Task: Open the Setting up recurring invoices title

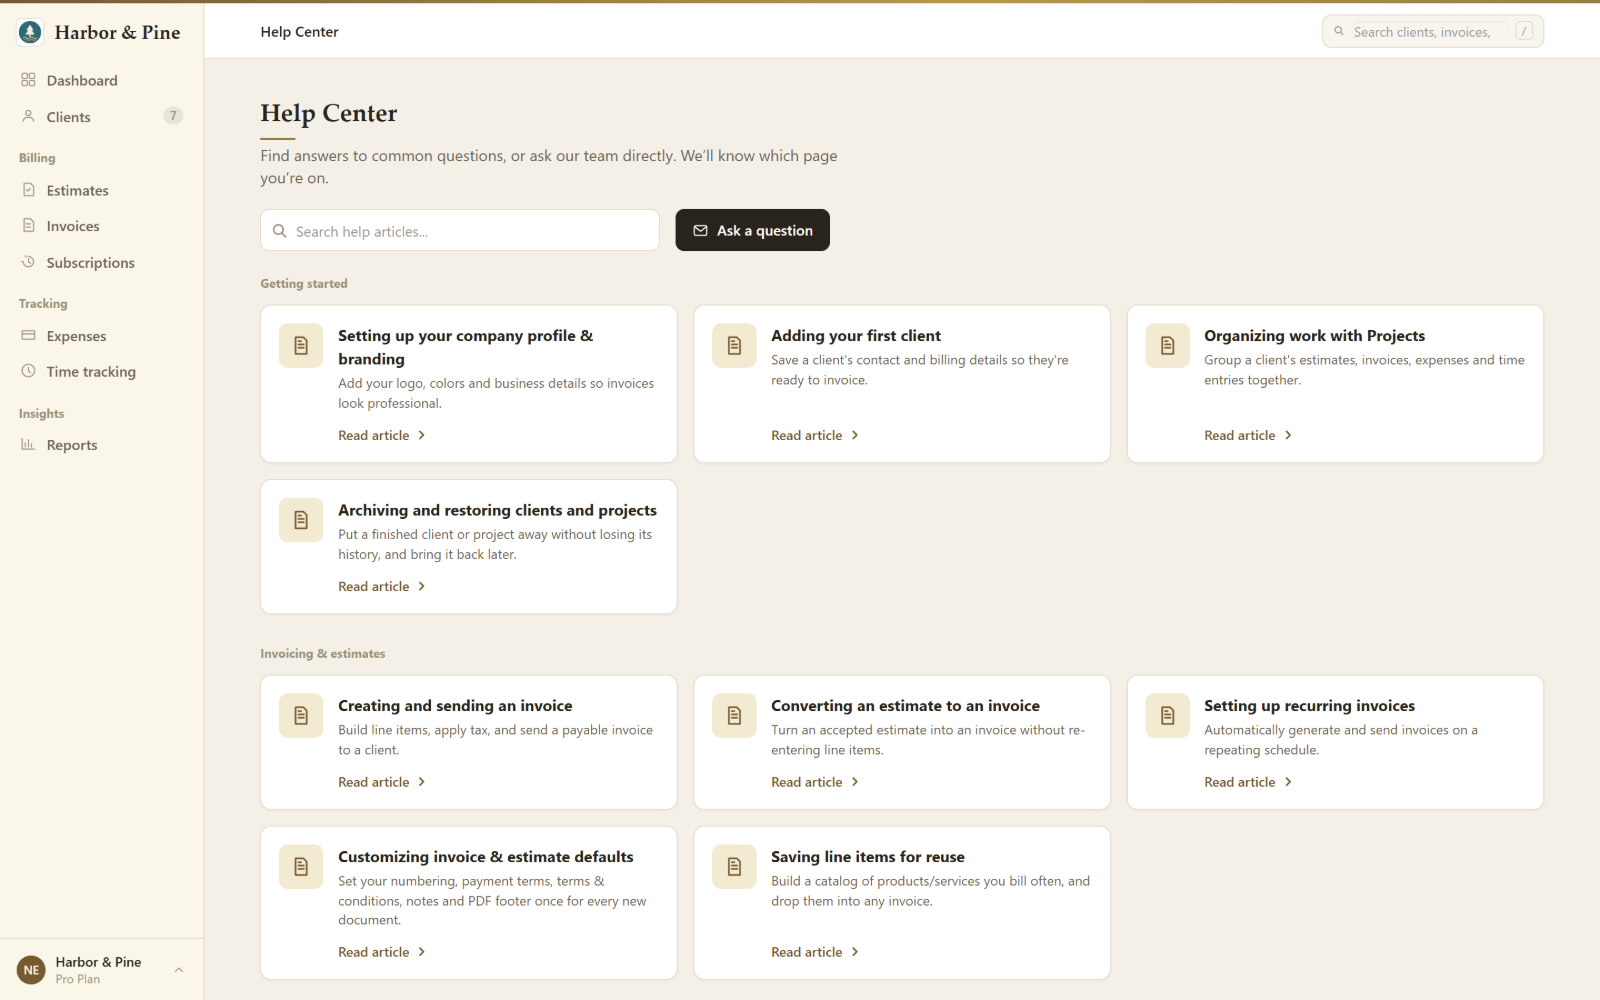Action: click(x=1309, y=706)
